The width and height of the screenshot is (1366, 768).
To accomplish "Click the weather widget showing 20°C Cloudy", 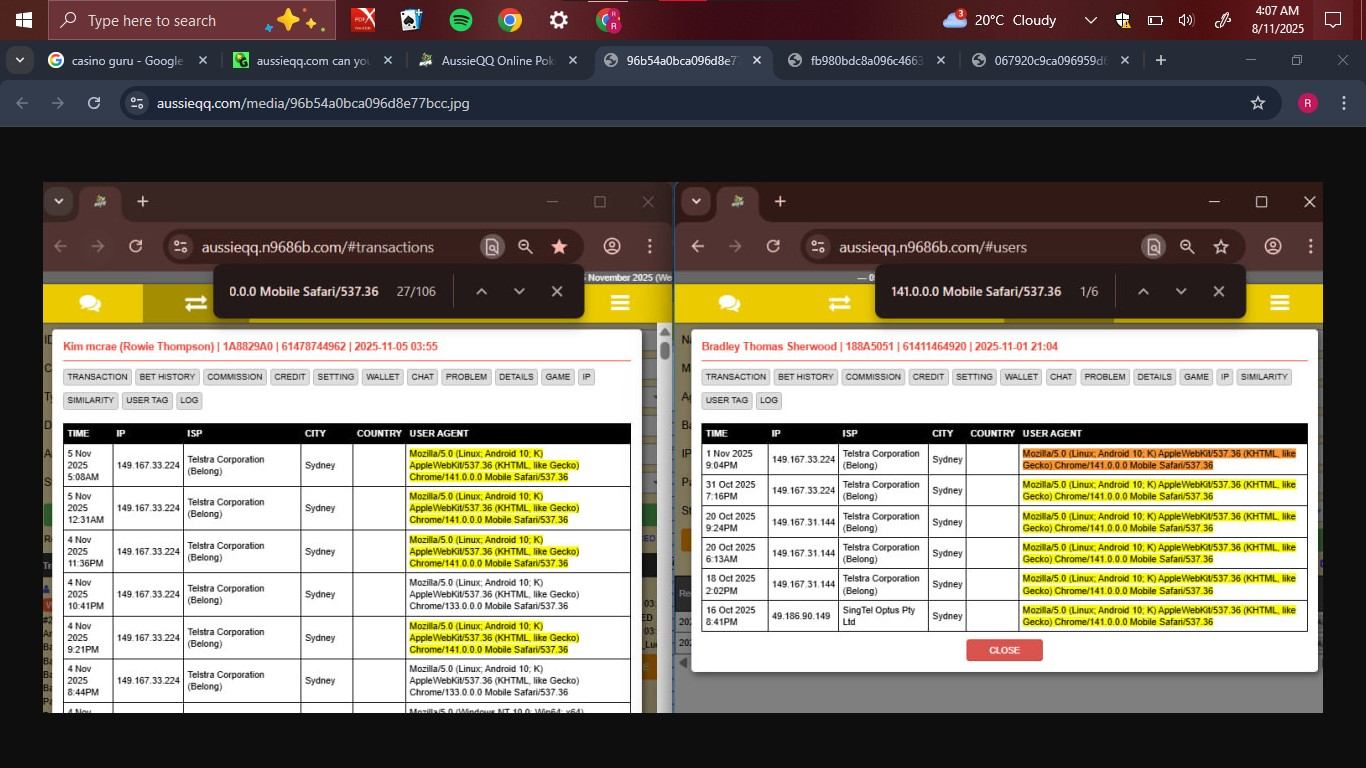I will point(1000,20).
